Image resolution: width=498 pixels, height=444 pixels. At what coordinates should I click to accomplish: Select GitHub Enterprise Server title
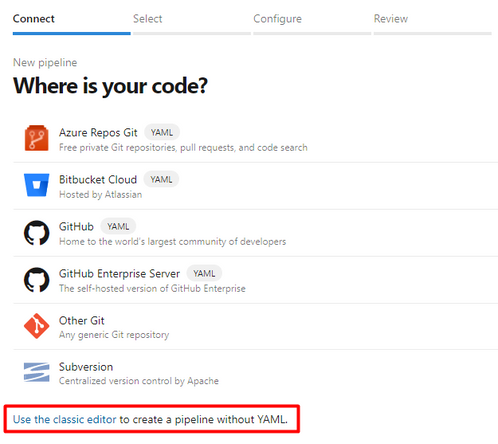(x=119, y=273)
